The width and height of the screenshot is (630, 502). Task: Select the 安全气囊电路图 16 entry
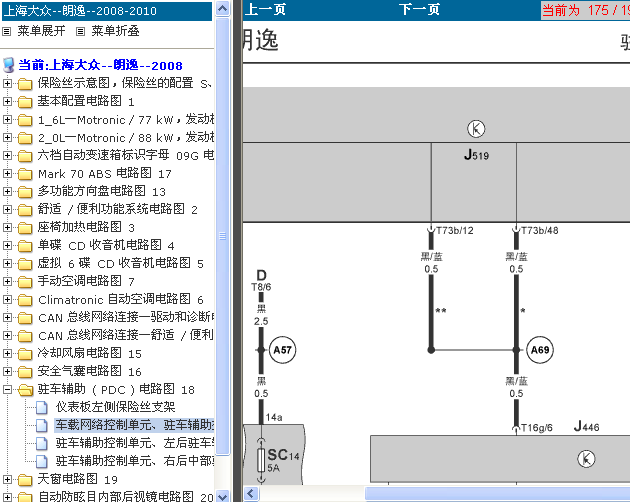pyautogui.click(x=89, y=371)
